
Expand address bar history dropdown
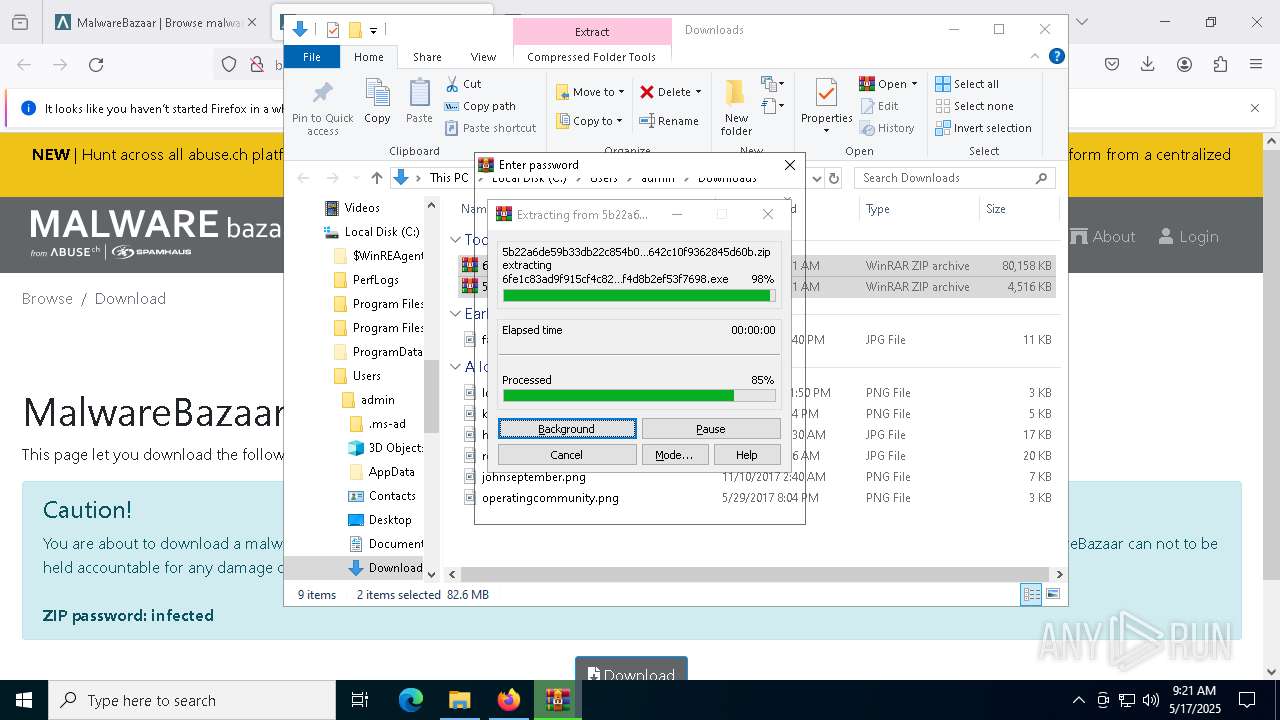click(x=816, y=178)
